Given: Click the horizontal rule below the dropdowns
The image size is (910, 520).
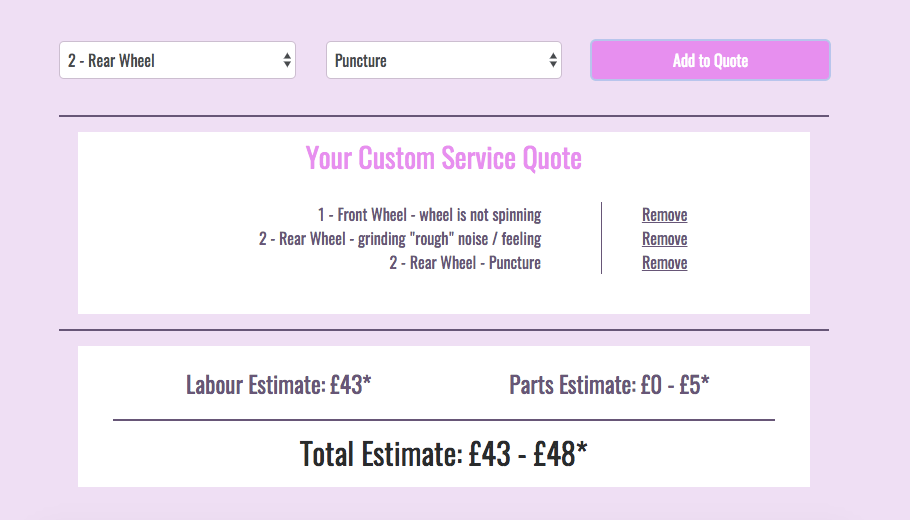Looking at the screenshot, I should pos(444,115).
